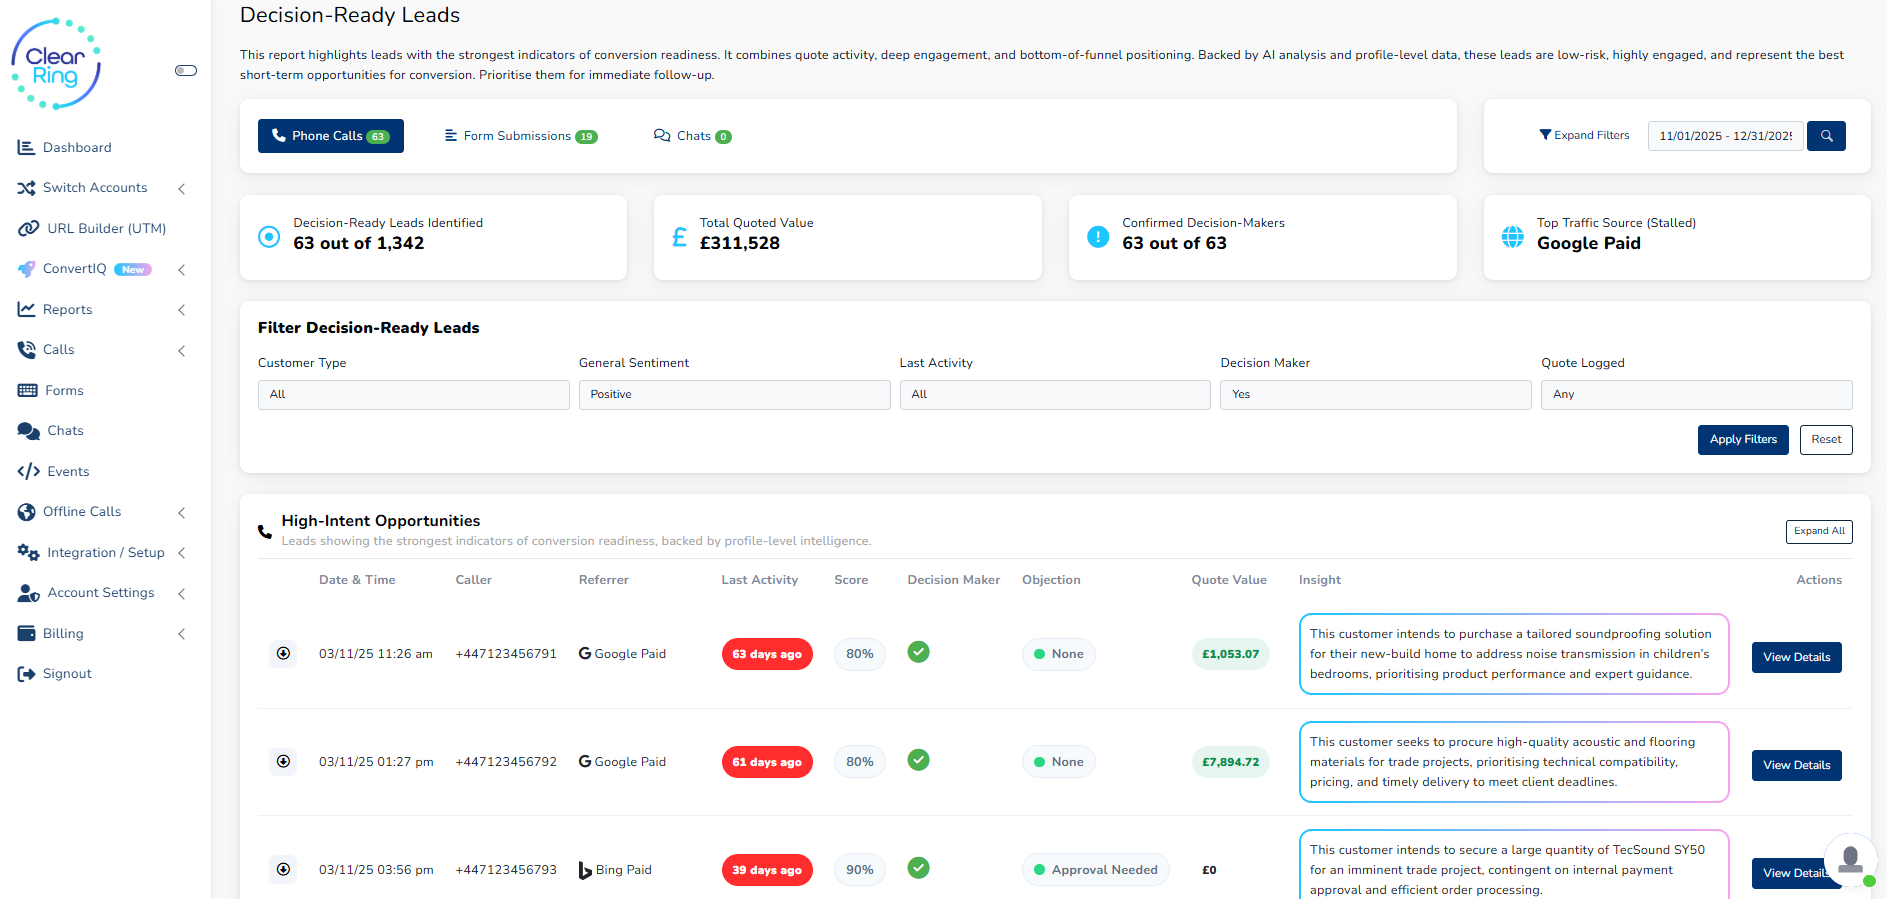Click the date range input field
The image size is (1887, 899).
(1725, 136)
